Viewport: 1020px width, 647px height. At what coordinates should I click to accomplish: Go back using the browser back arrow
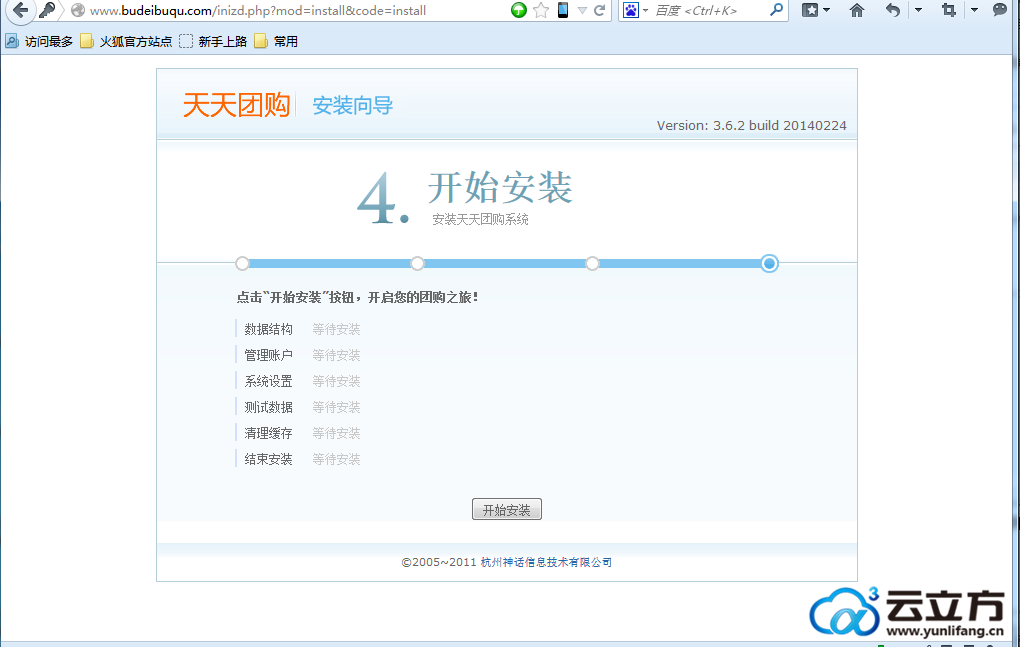[20, 10]
